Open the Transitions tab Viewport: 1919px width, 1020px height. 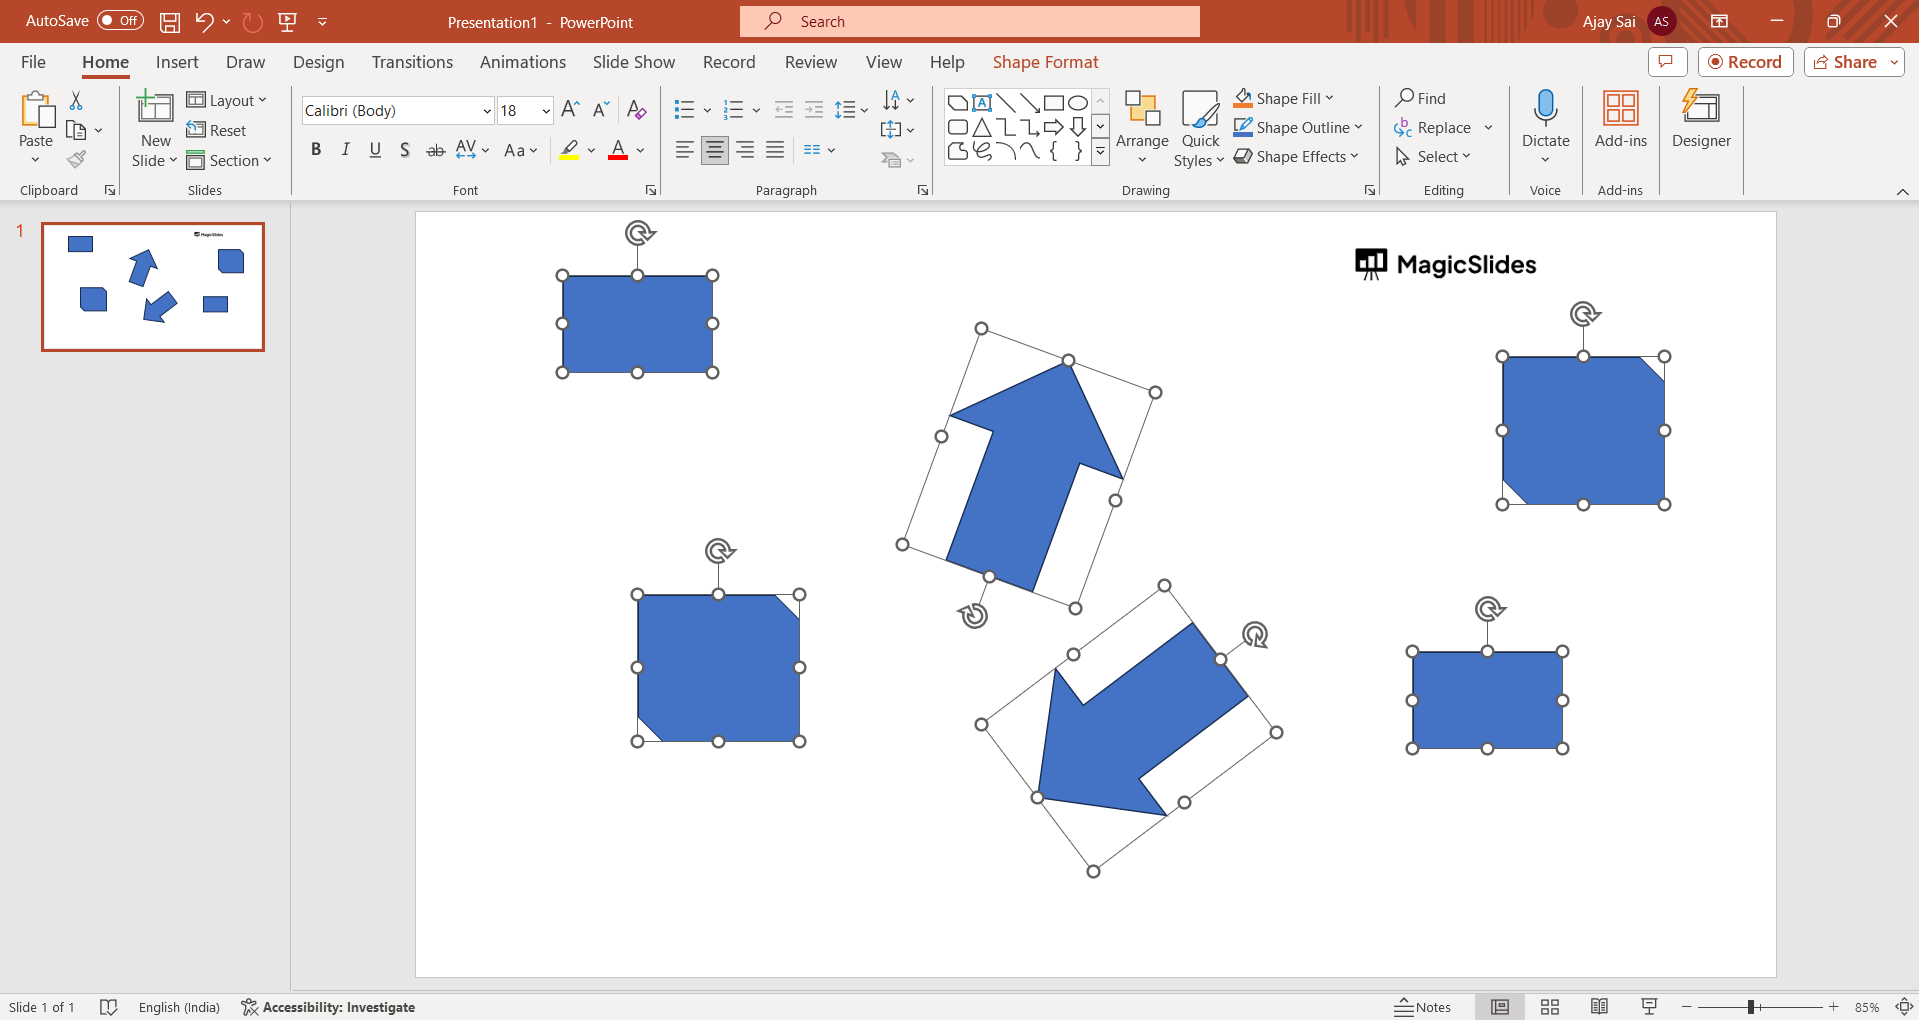coord(412,62)
